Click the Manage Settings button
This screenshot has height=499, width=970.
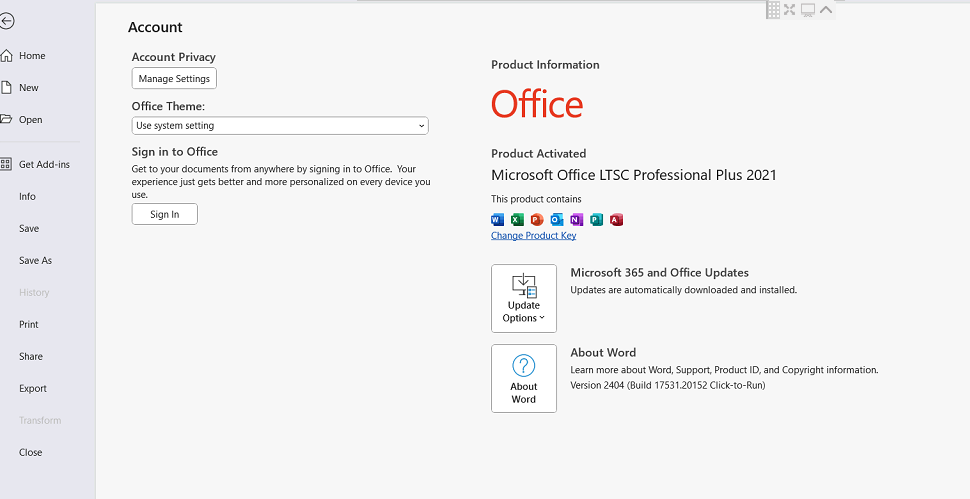(174, 79)
